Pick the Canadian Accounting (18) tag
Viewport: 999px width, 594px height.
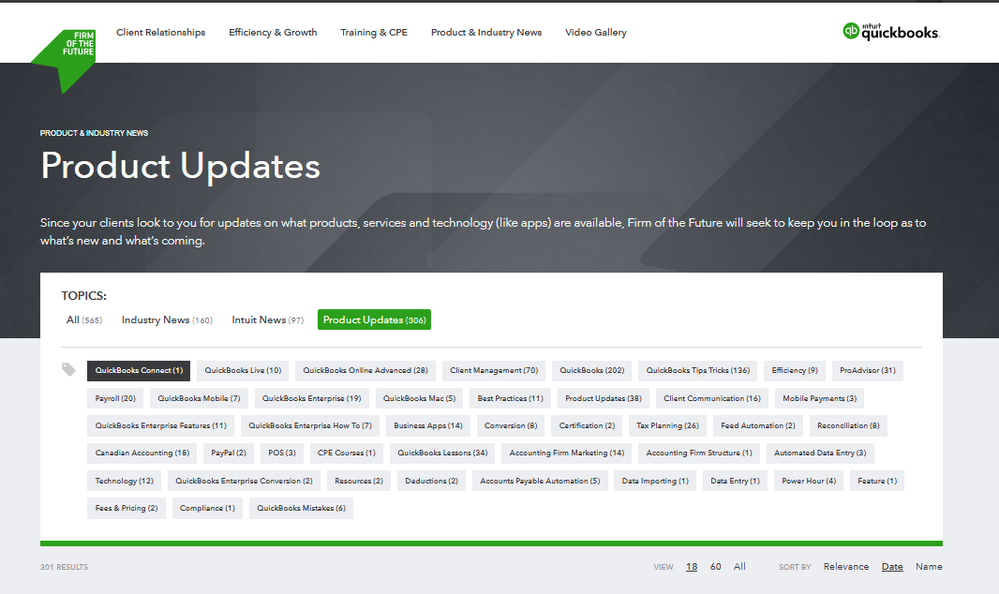point(142,453)
